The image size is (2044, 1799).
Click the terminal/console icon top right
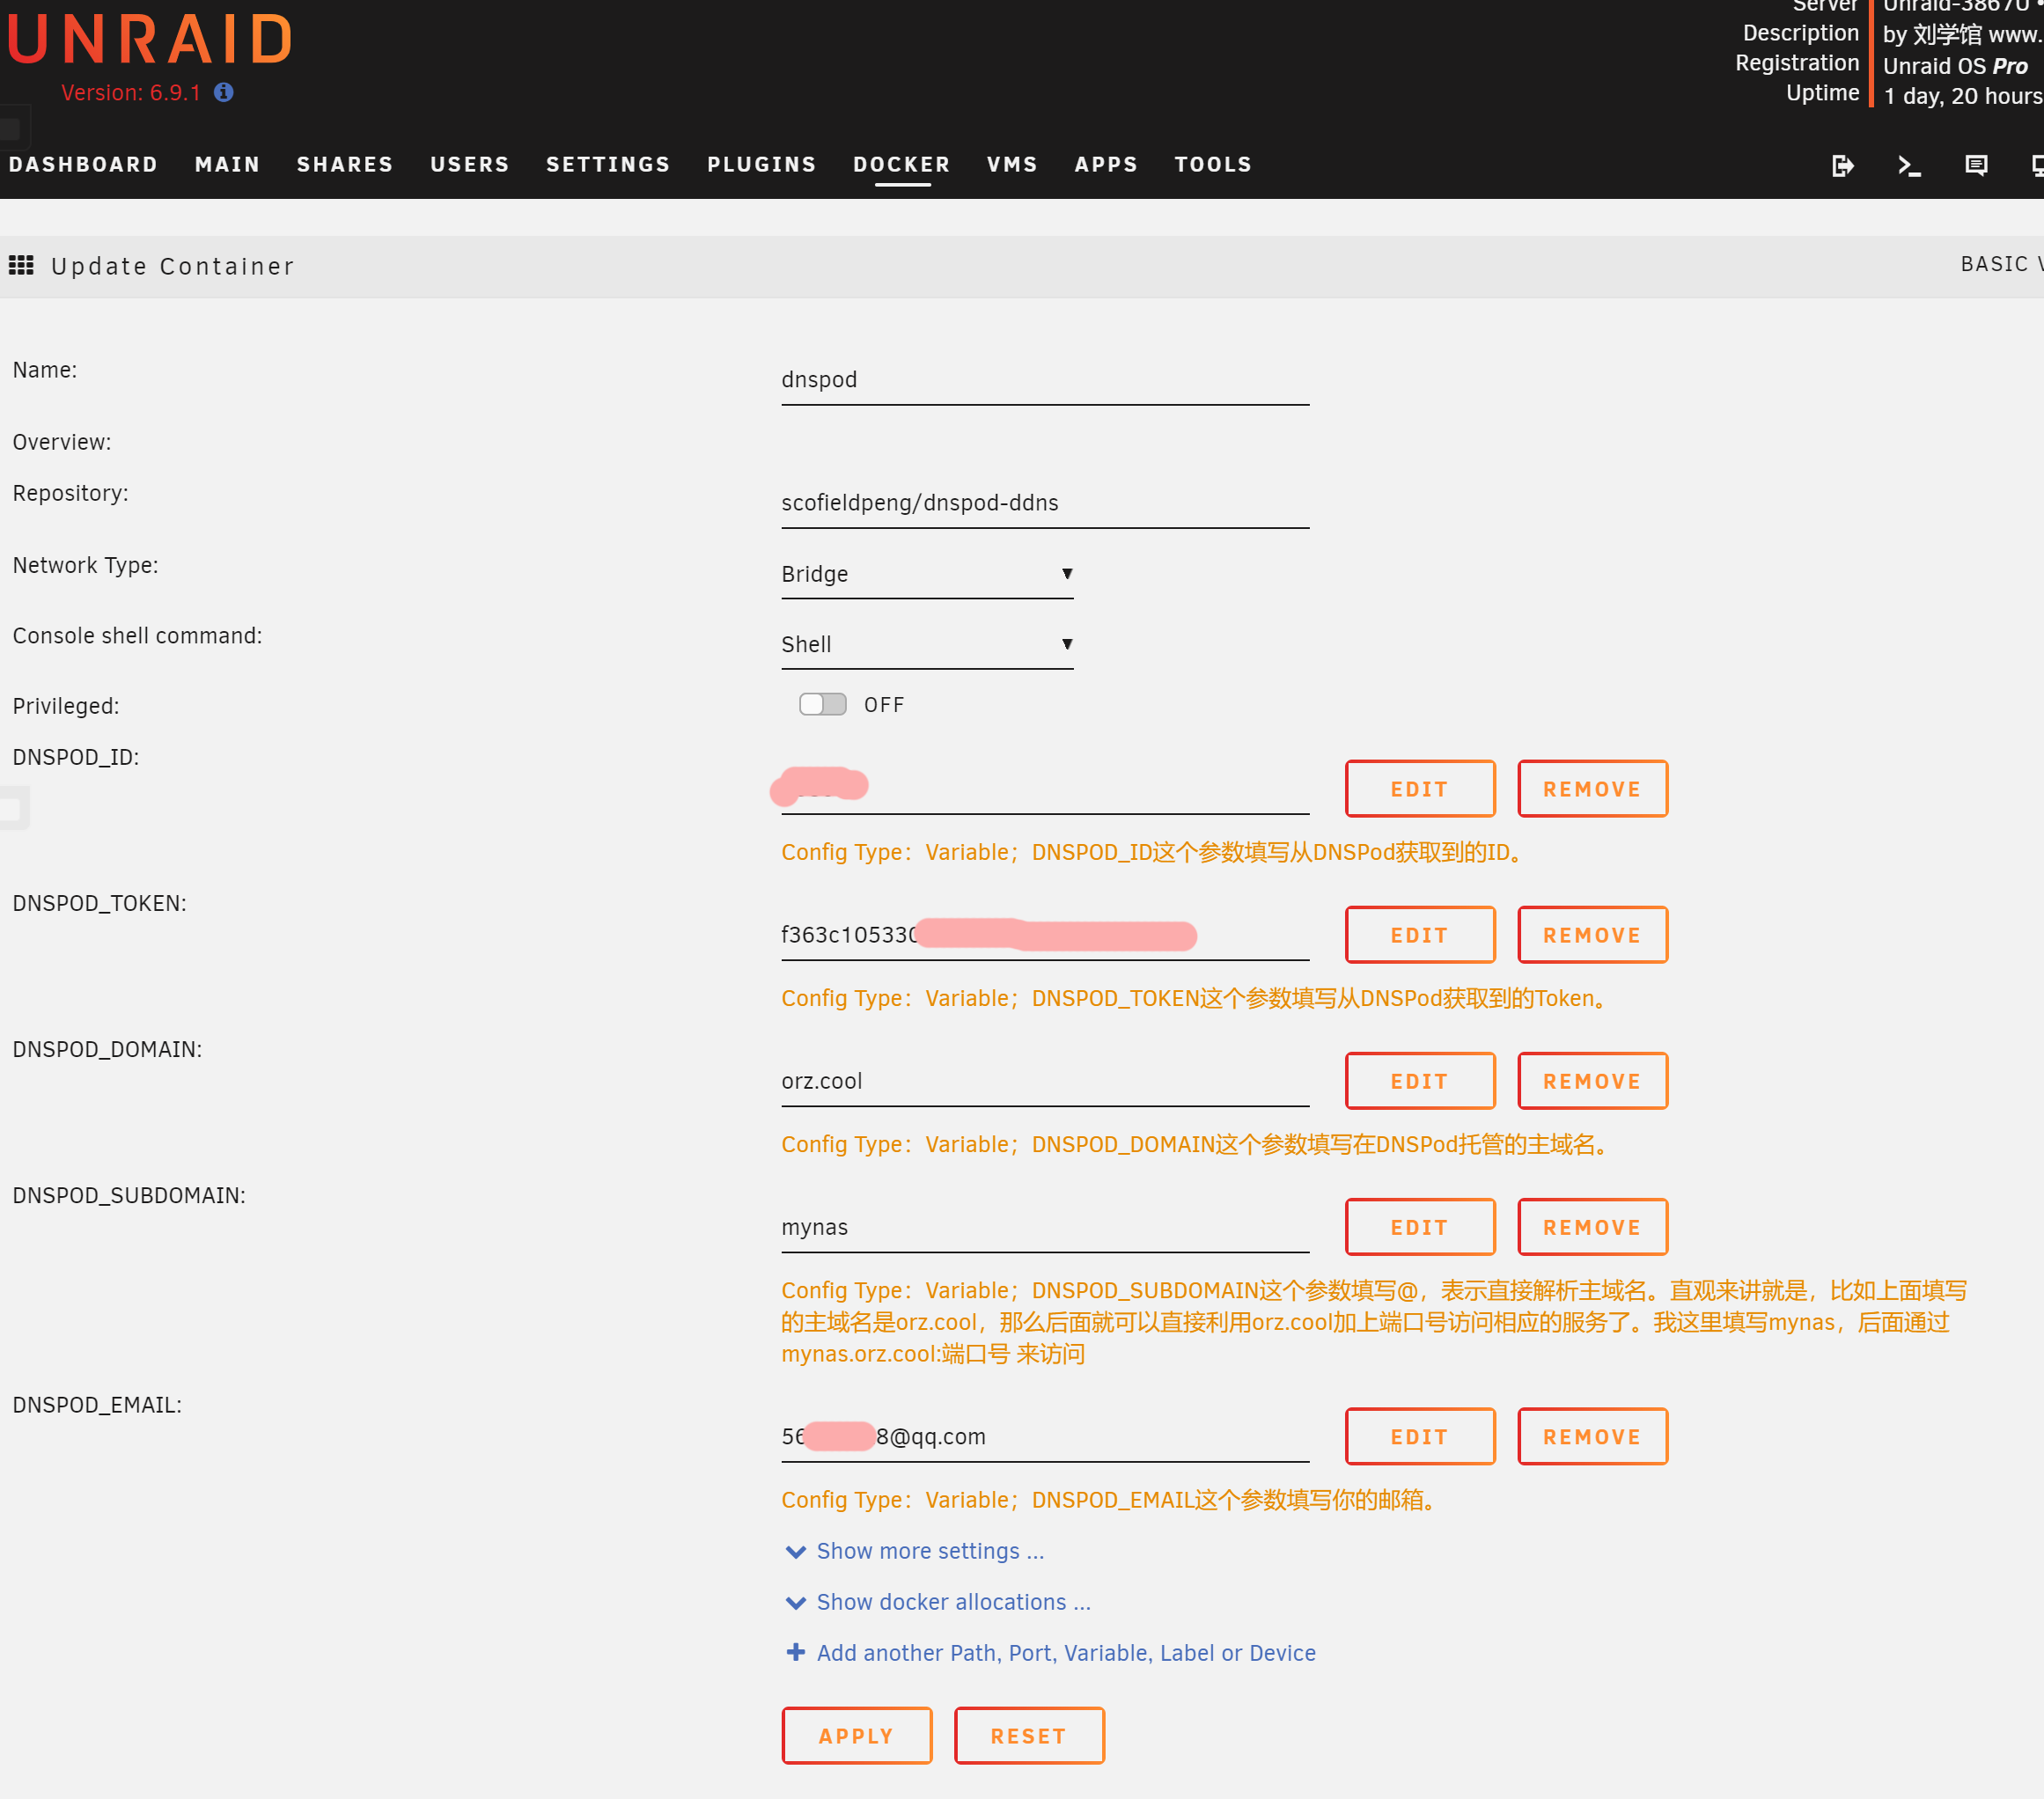(x=1908, y=164)
